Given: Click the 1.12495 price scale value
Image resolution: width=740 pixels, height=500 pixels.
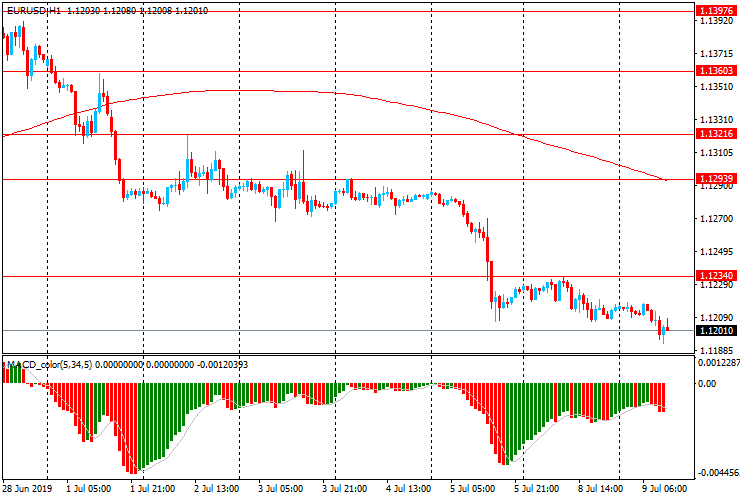Looking at the screenshot, I should pyautogui.click(x=717, y=252).
